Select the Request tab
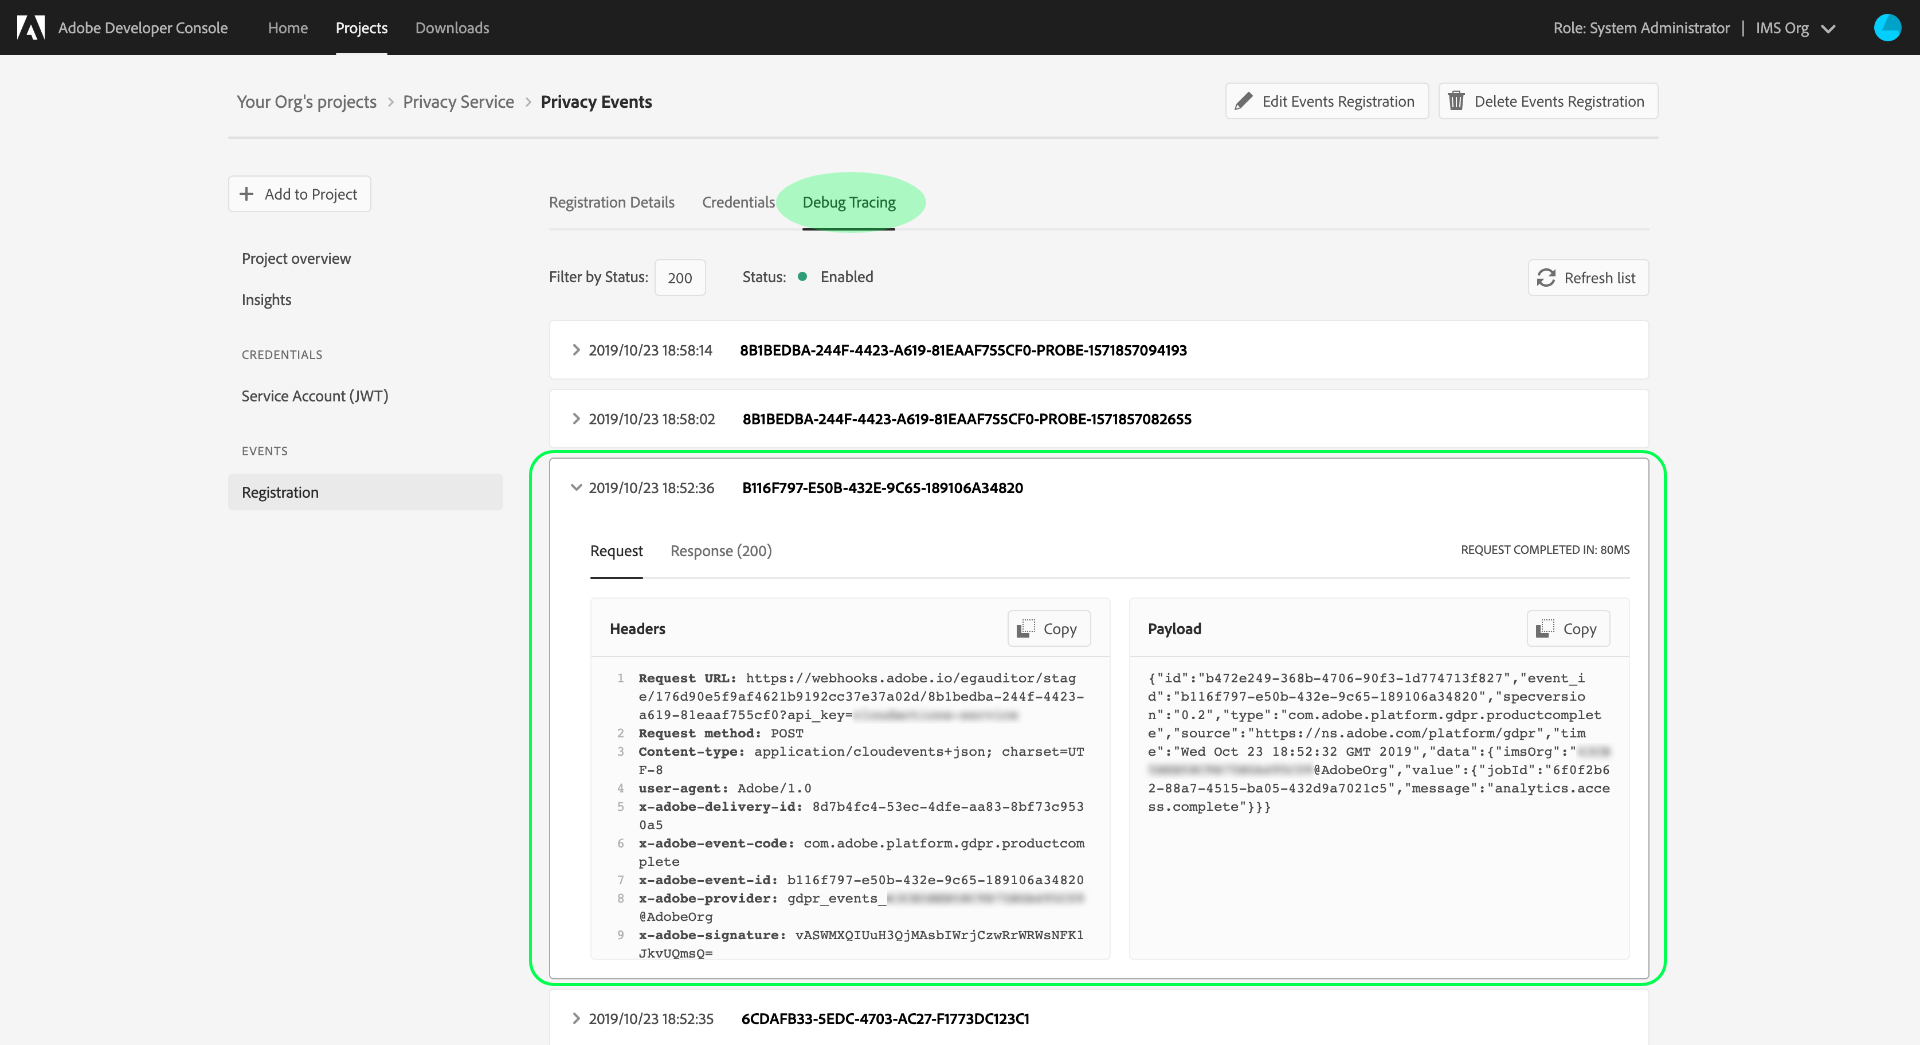This screenshot has height=1045, width=1920. (x=616, y=551)
